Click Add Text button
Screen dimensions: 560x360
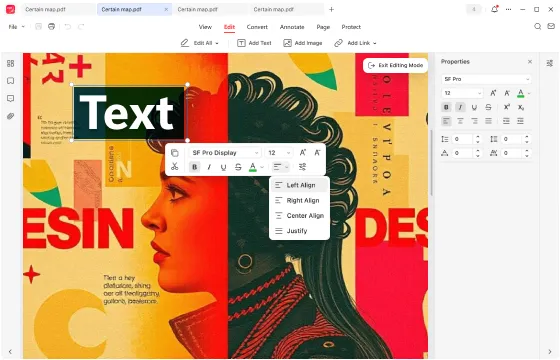click(254, 43)
